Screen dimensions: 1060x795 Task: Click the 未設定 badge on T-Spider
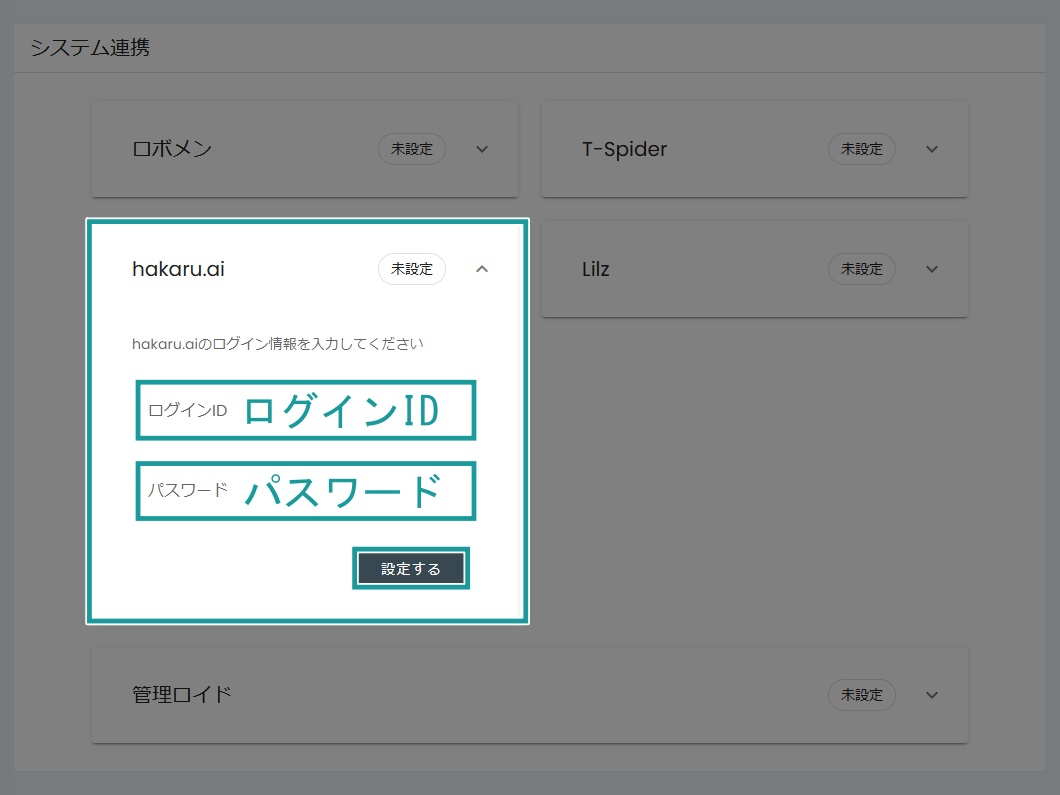(862, 149)
